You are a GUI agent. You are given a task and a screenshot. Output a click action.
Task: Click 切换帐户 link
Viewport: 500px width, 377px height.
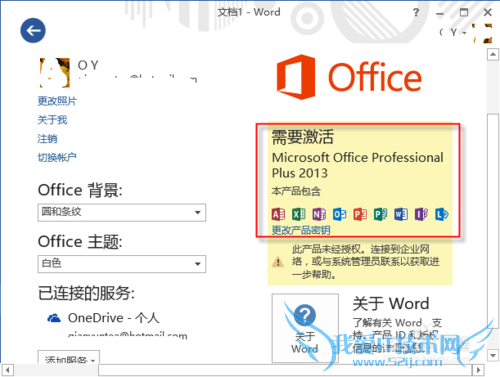tap(57, 157)
